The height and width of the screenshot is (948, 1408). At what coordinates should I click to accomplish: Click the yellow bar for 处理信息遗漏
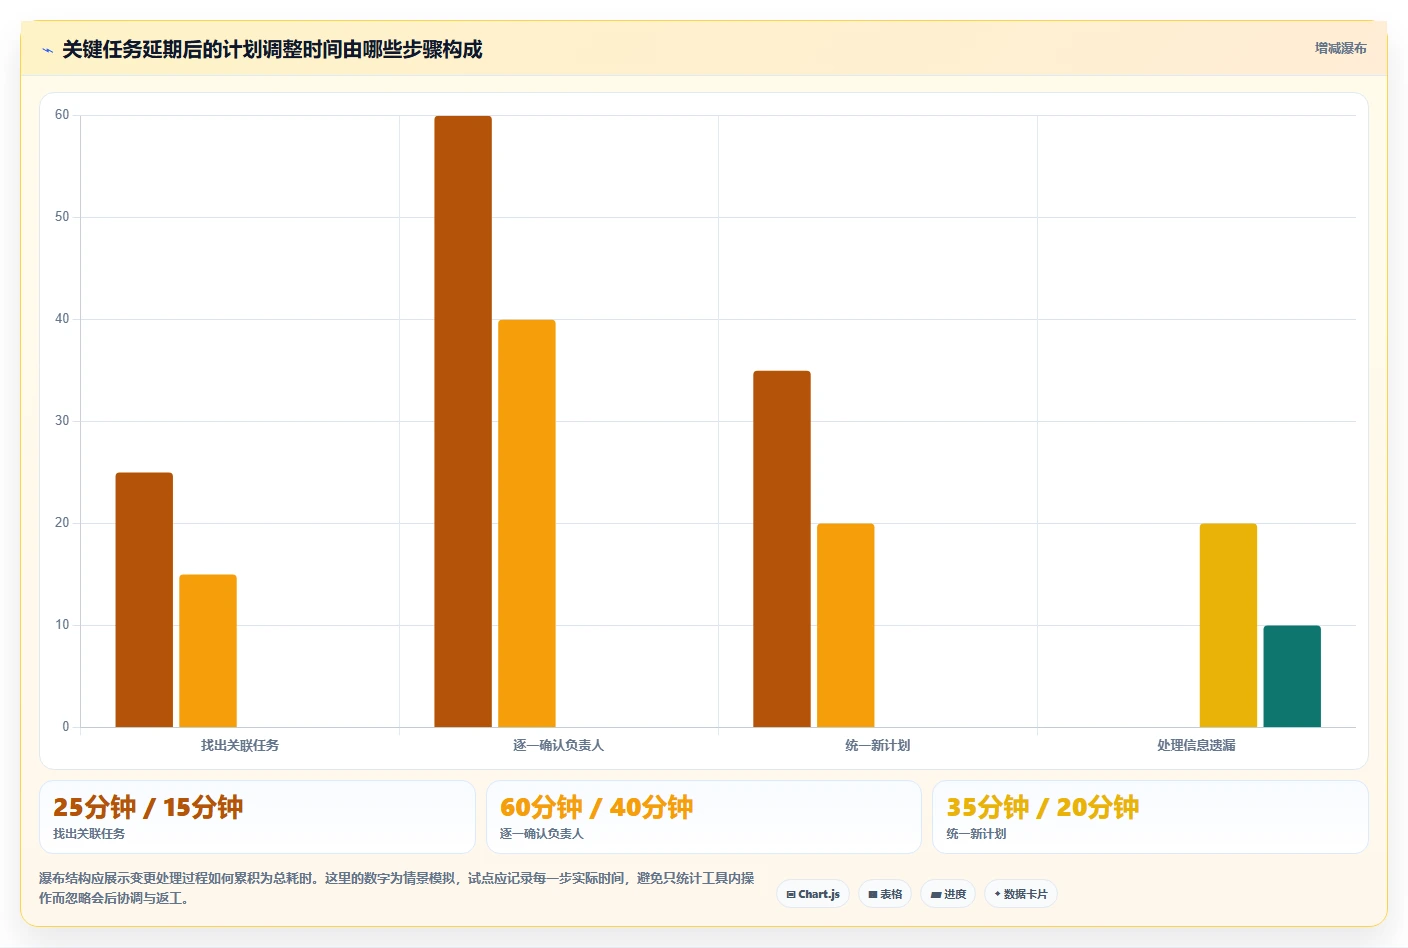(x=1228, y=625)
